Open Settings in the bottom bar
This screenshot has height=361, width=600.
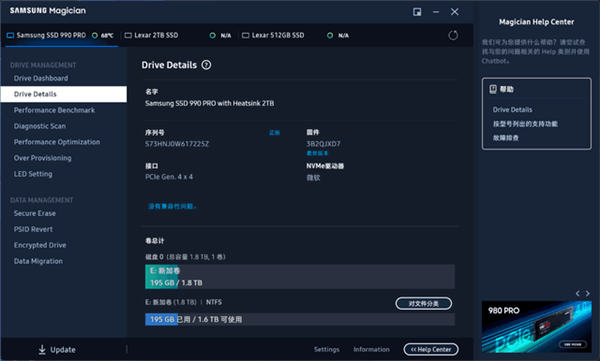point(326,350)
